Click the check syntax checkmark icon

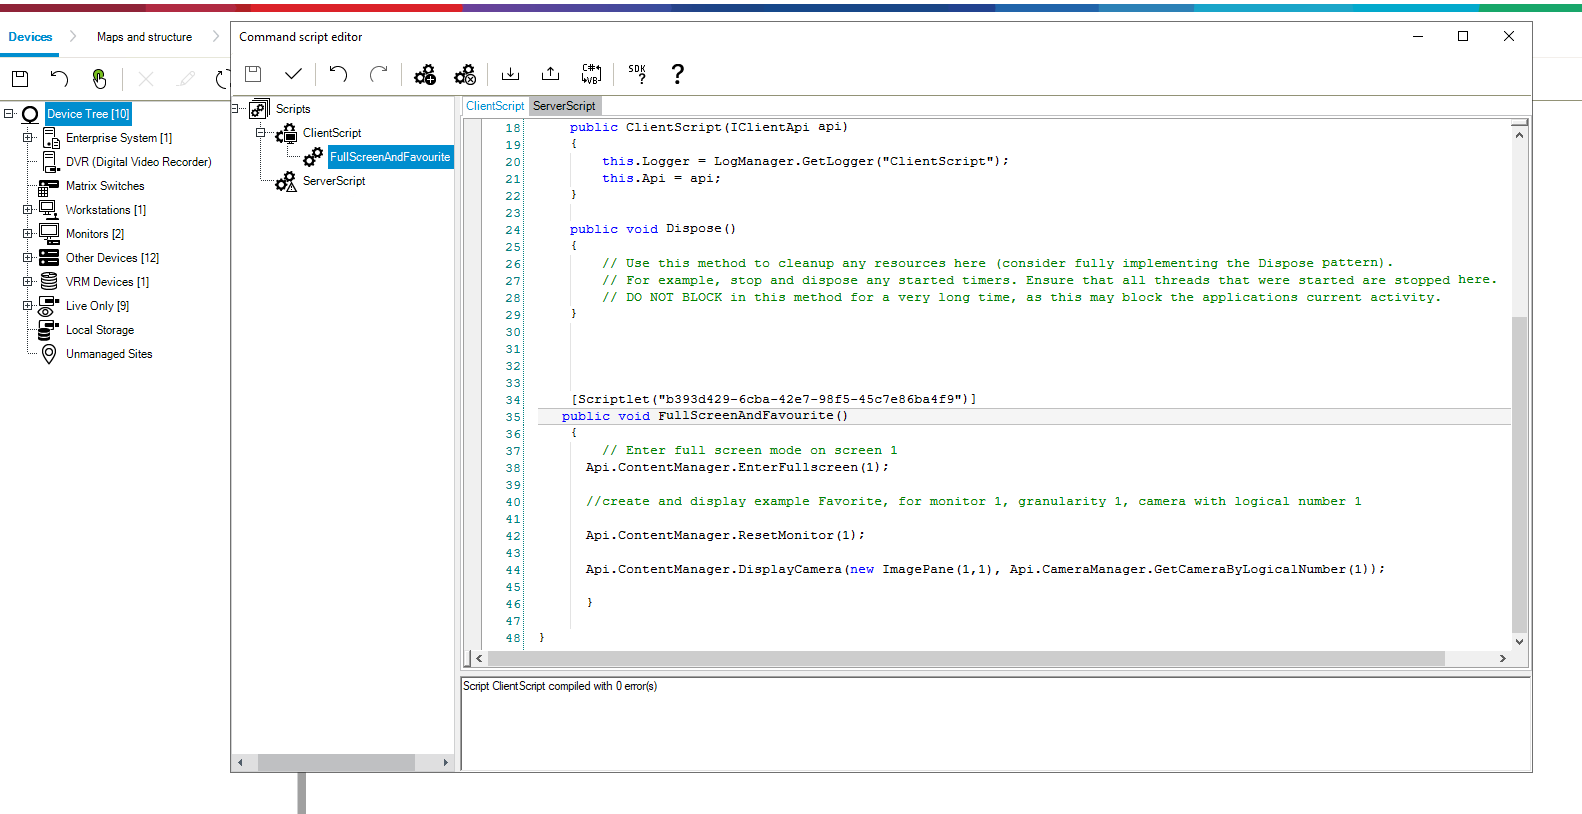[x=293, y=74]
